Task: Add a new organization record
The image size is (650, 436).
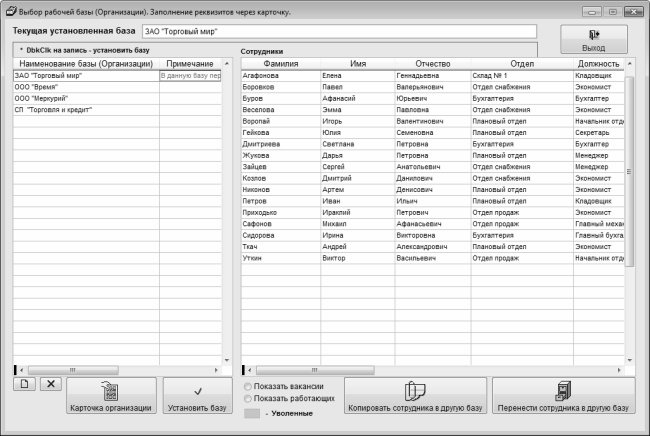Action: tap(23, 383)
